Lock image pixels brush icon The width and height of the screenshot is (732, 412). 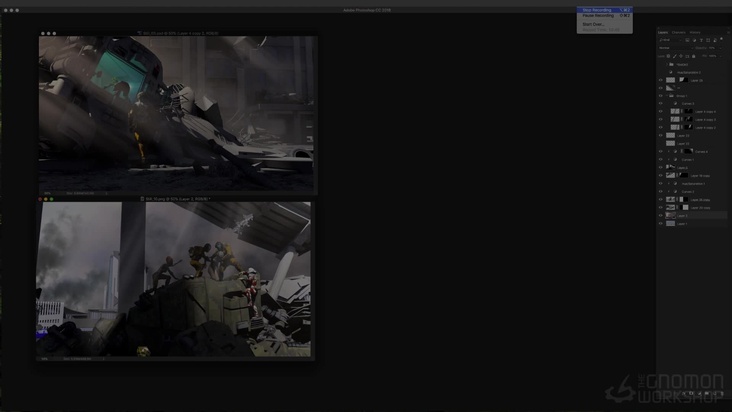click(675, 56)
